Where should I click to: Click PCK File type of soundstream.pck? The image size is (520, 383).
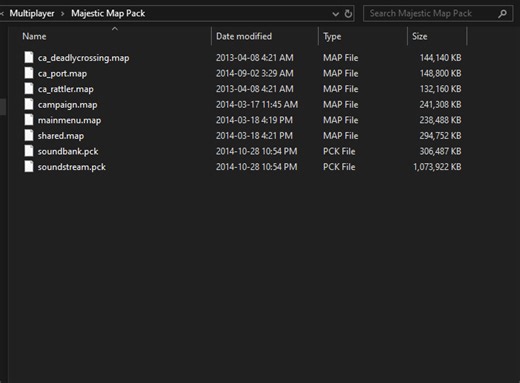point(339,167)
